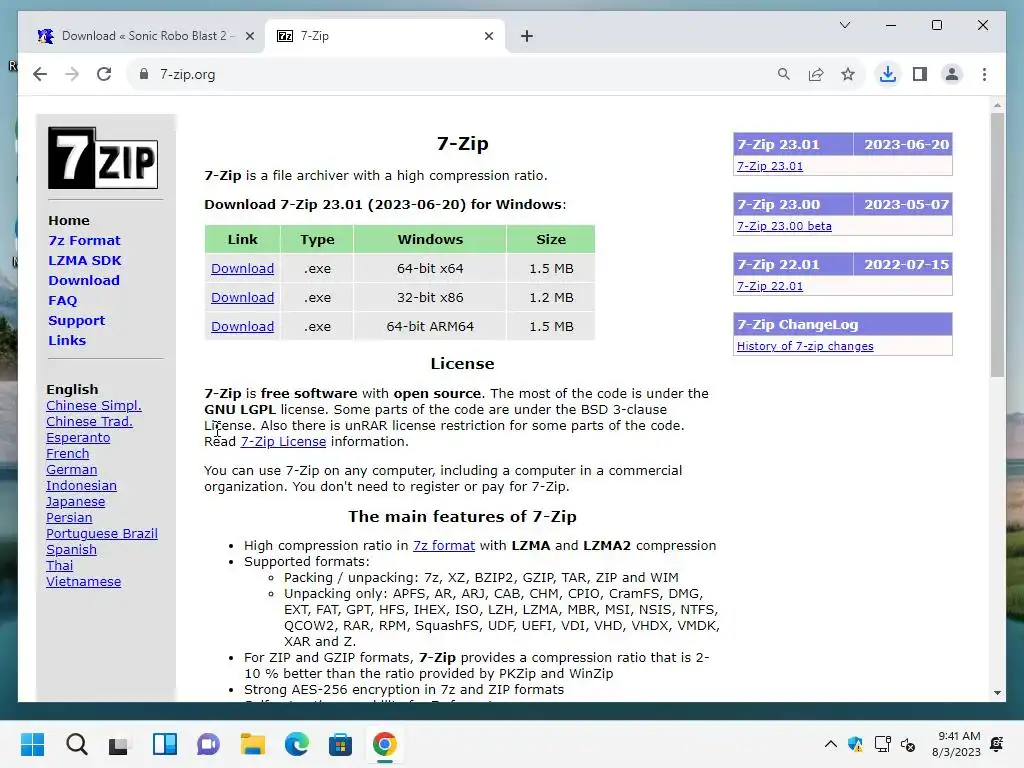1024x768 pixels.
Task: Go to Home in sidebar
Action: [69, 221]
